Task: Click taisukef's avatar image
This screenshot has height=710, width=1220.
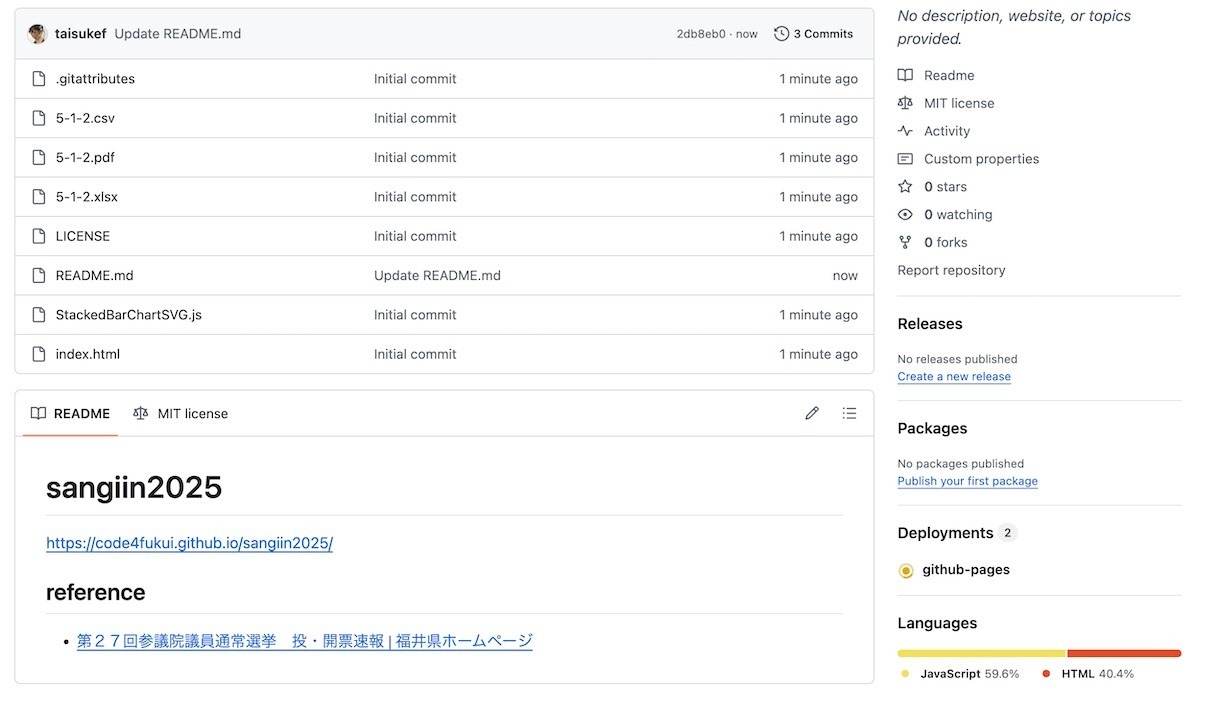Action: pos(37,34)
